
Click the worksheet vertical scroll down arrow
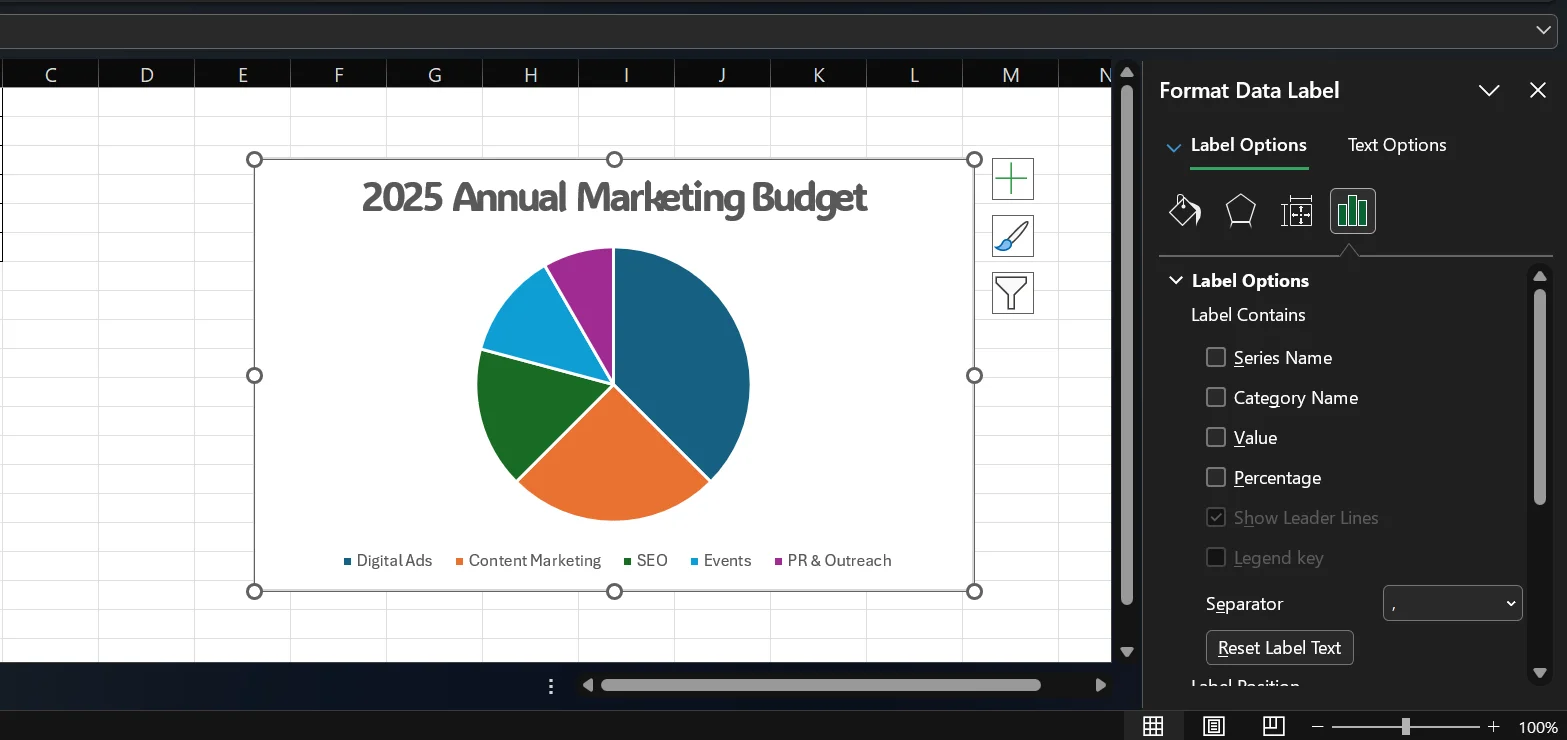pyautogui.click(x=1127, y=651)
